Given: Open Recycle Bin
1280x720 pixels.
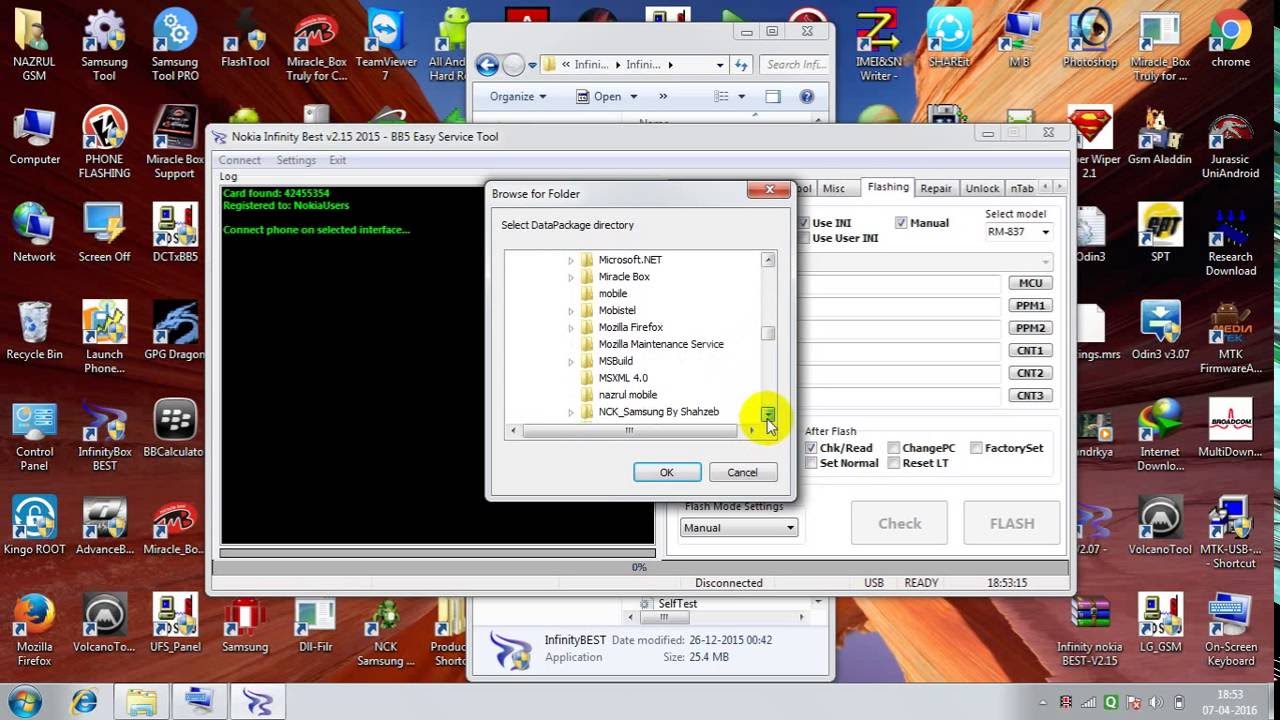Looking at the screenshot, I should click(34, 330).
